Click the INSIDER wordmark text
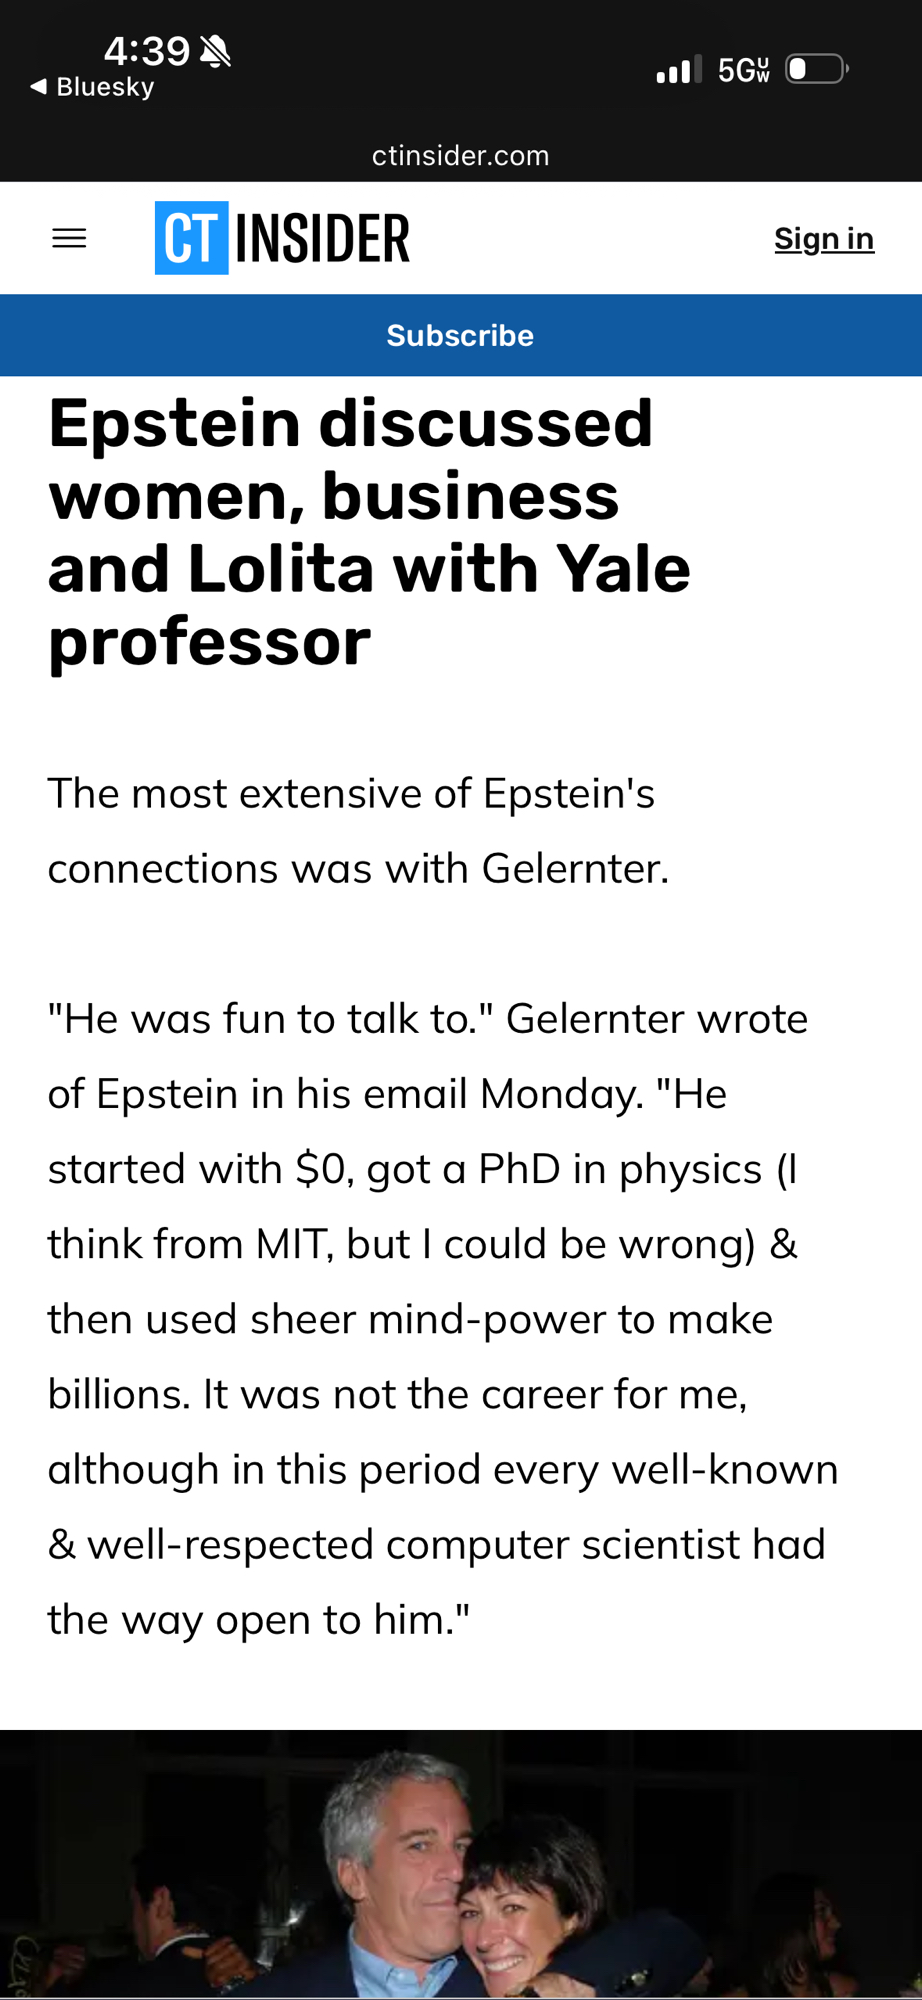Image resolution: width=922 pixels, height=2000 pixels. (322, 238)
